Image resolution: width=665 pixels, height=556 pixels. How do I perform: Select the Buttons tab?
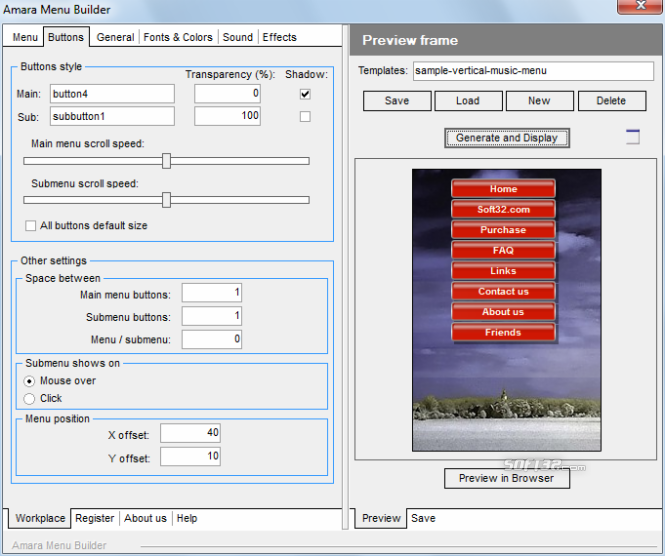(66, 37)
